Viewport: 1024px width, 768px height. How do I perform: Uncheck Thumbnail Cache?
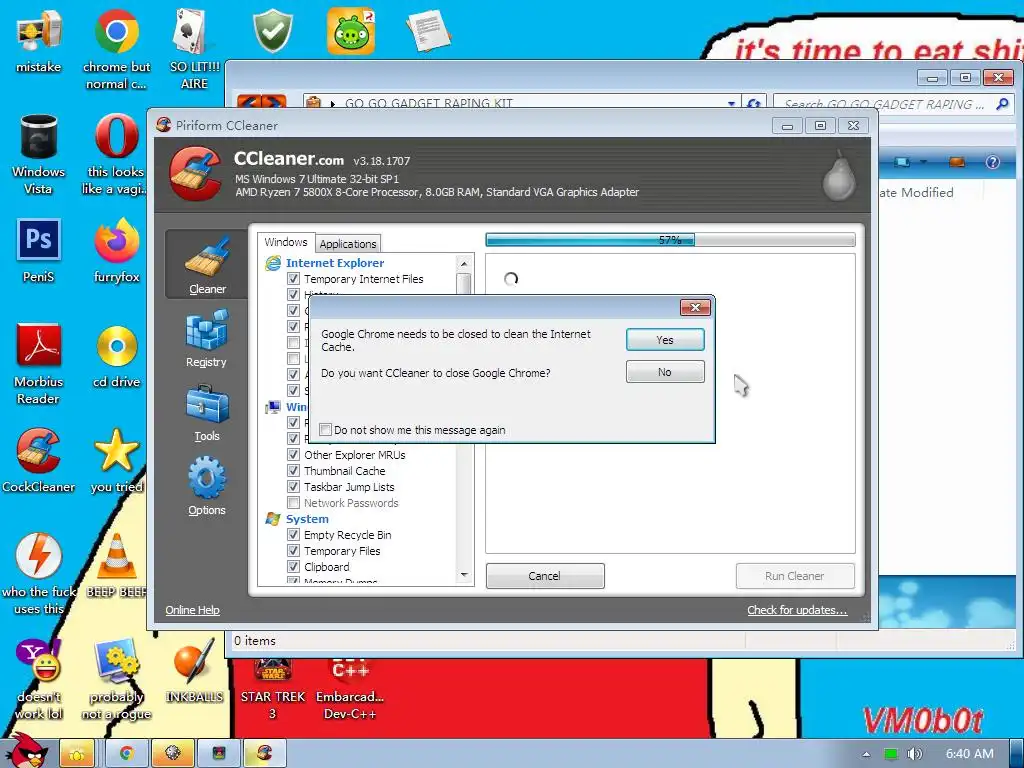click(x=293, y=471)
